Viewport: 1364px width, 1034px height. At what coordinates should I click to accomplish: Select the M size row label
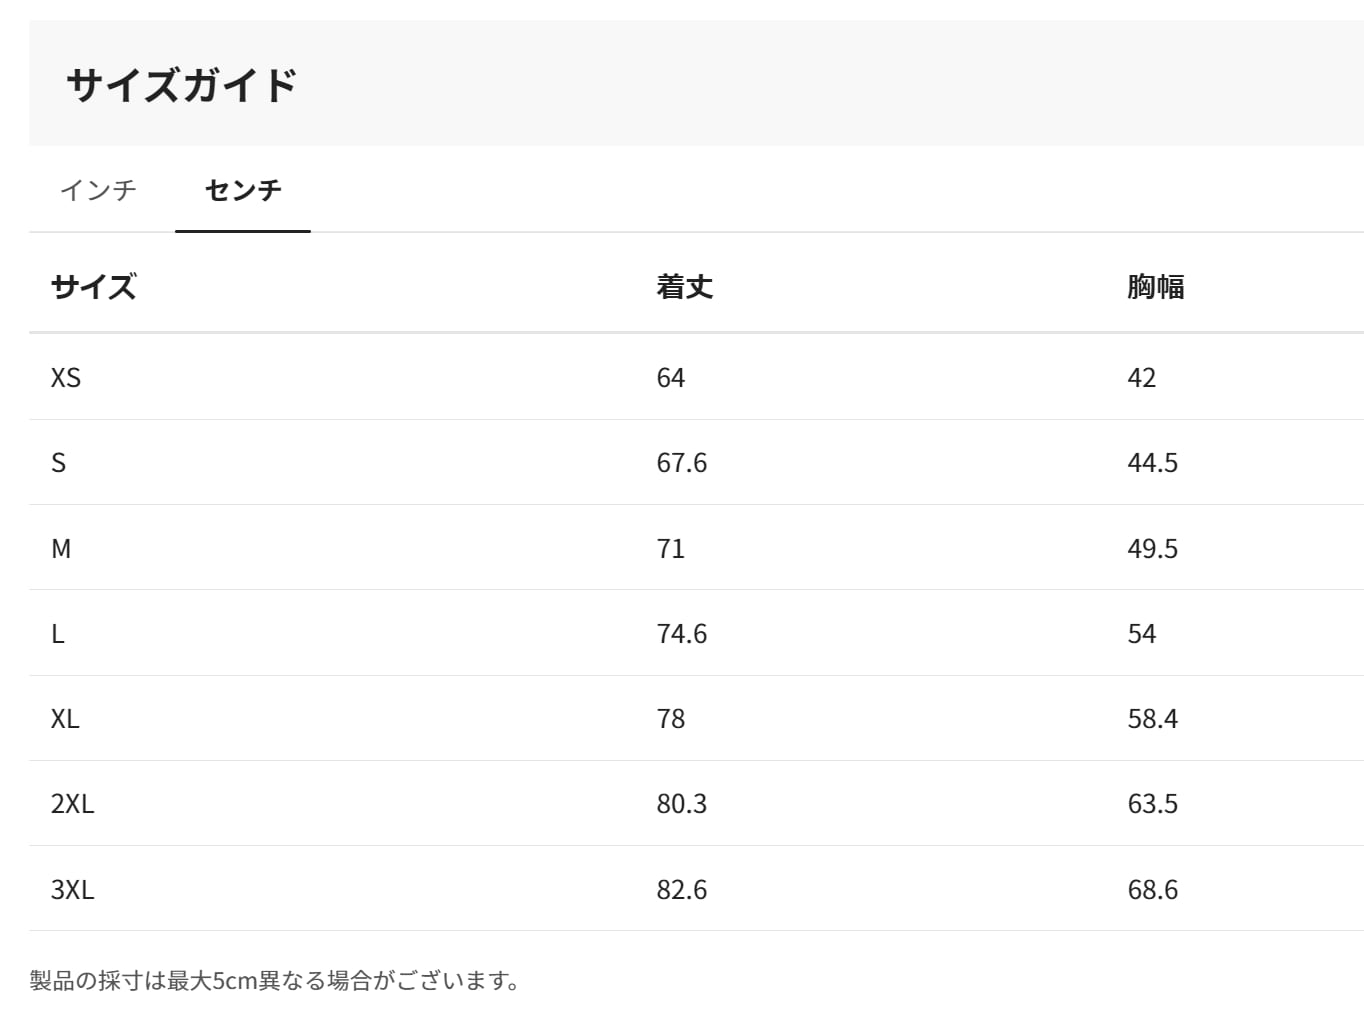tap(61, 549)
